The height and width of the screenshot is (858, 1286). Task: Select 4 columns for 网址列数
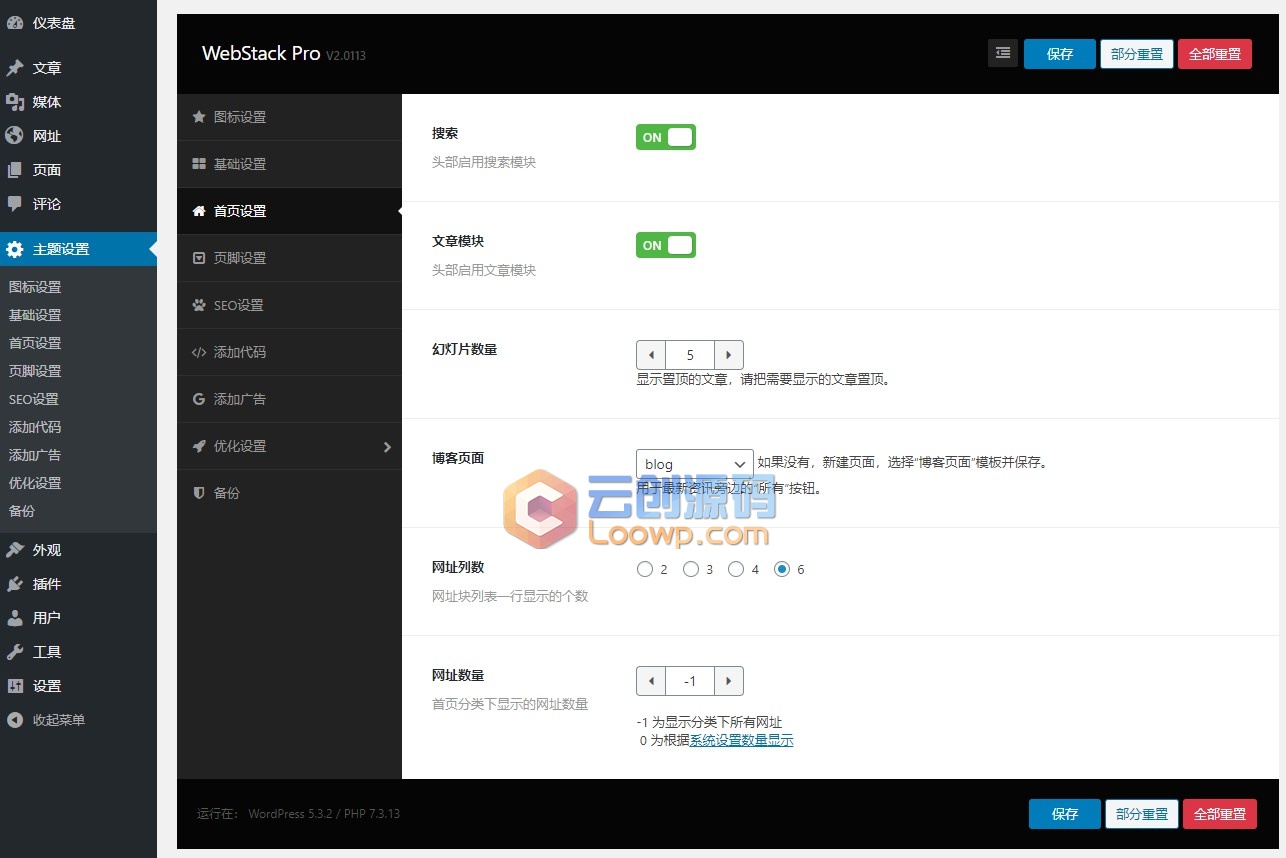[736, 569]
